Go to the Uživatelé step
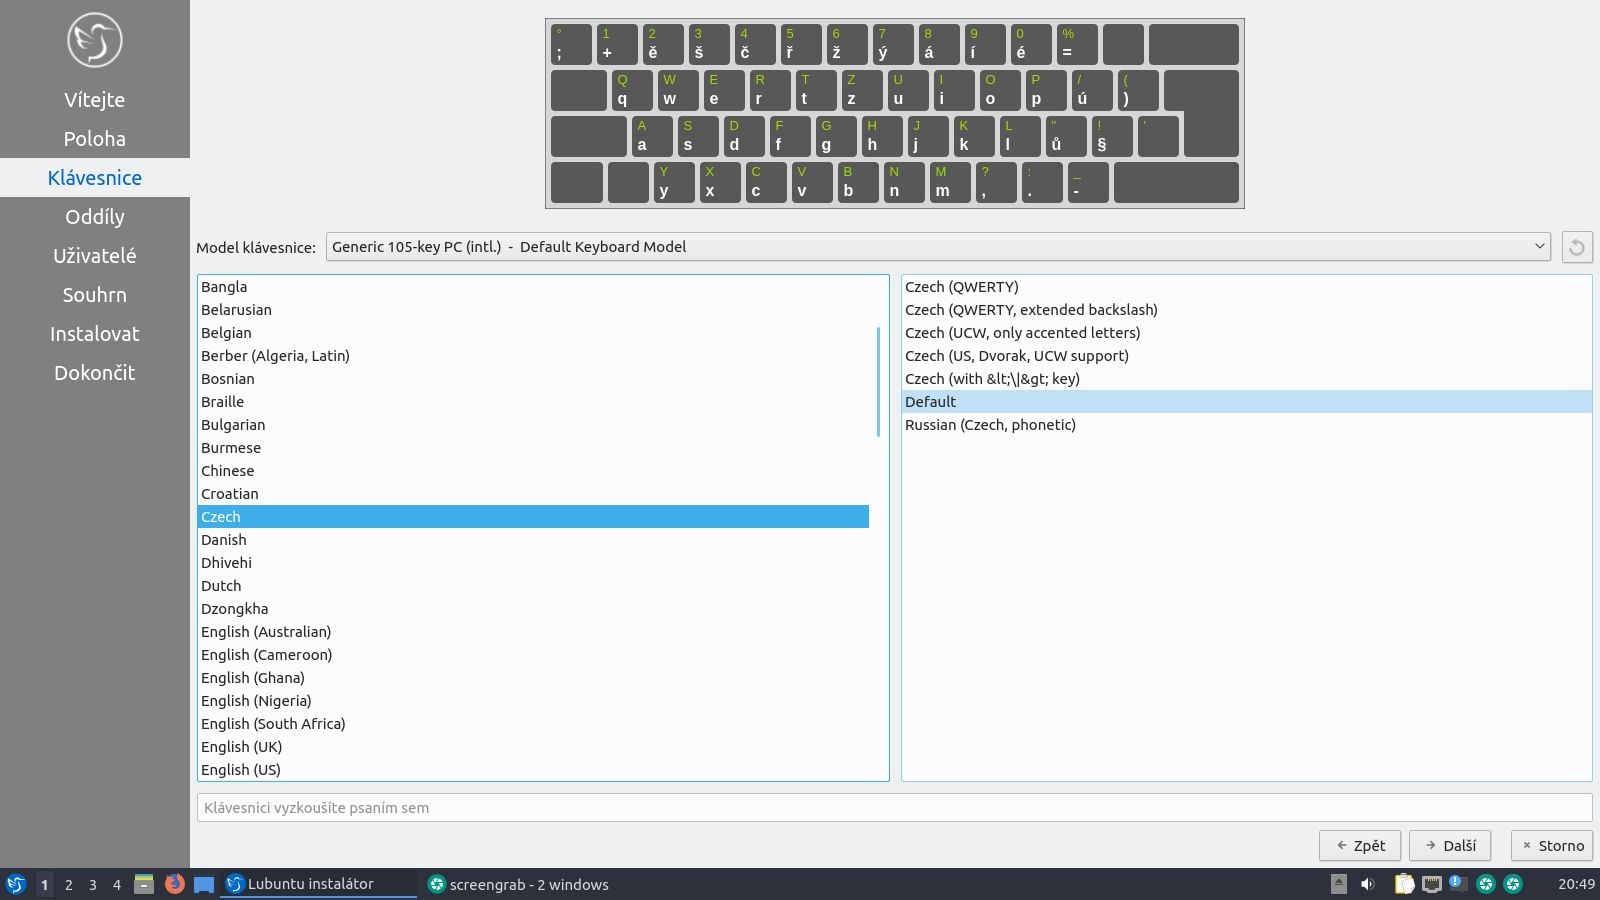1600x900 pixels. coord(95,256)
